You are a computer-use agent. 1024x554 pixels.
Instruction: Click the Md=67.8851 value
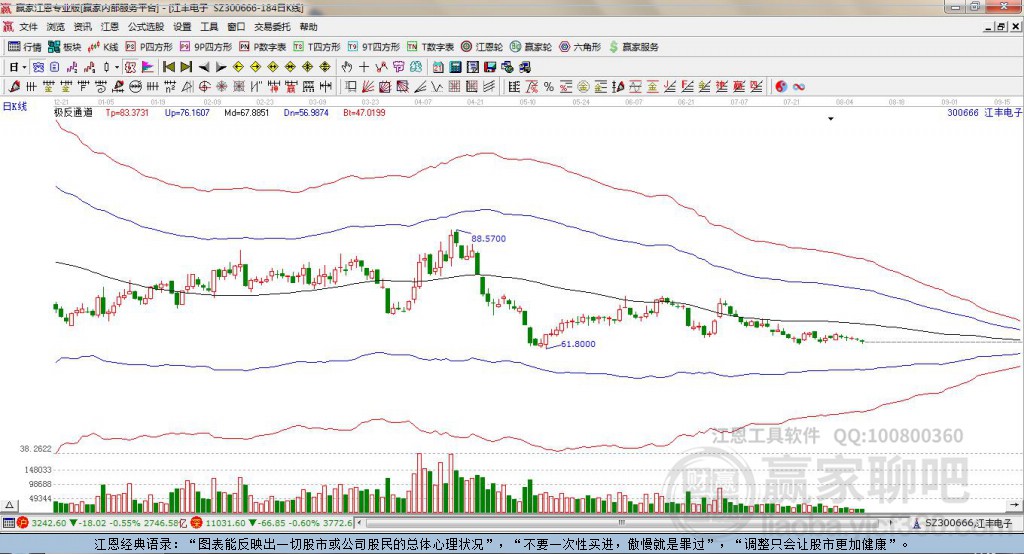[x=247, y=112]
